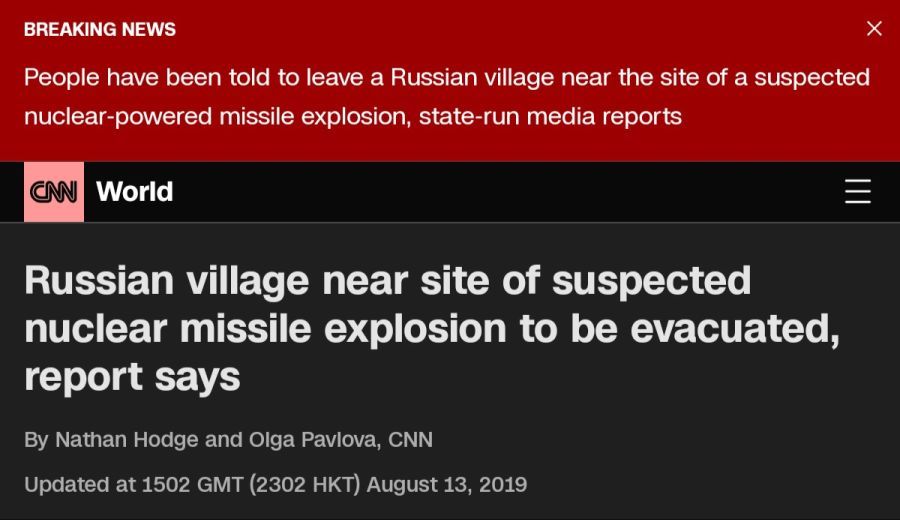Click the 2302 HKT time in parentheses
900x520 pixels.
(x=305, y=484)
